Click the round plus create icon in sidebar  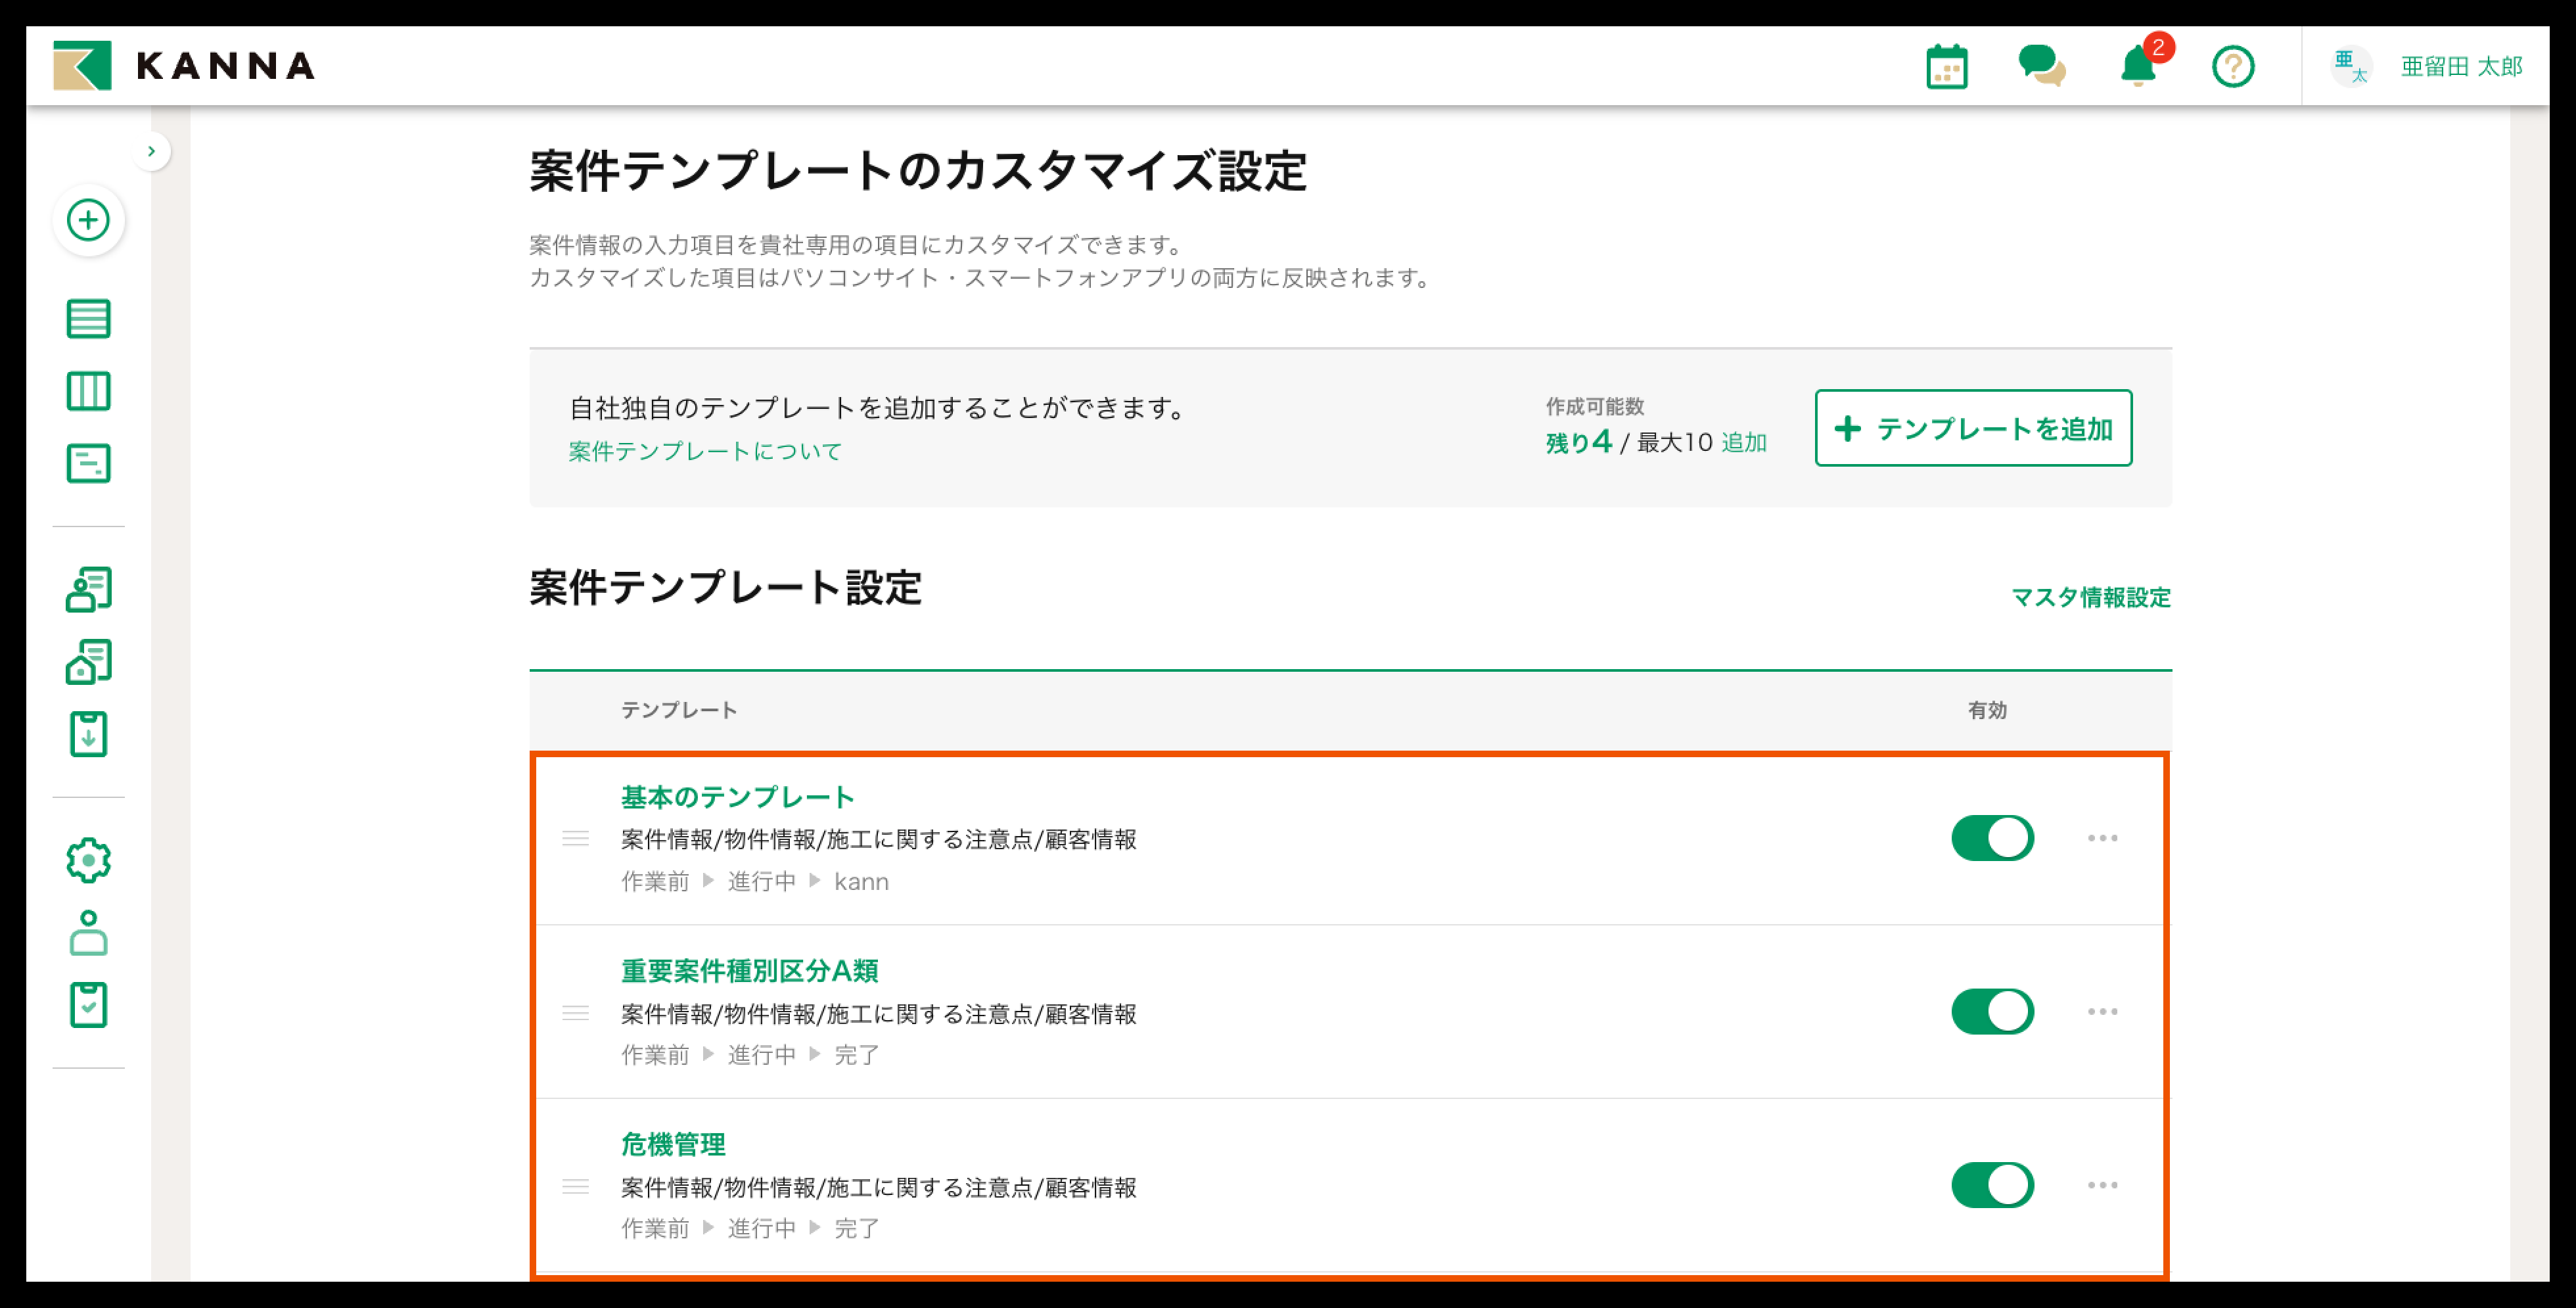click(88, 220)
